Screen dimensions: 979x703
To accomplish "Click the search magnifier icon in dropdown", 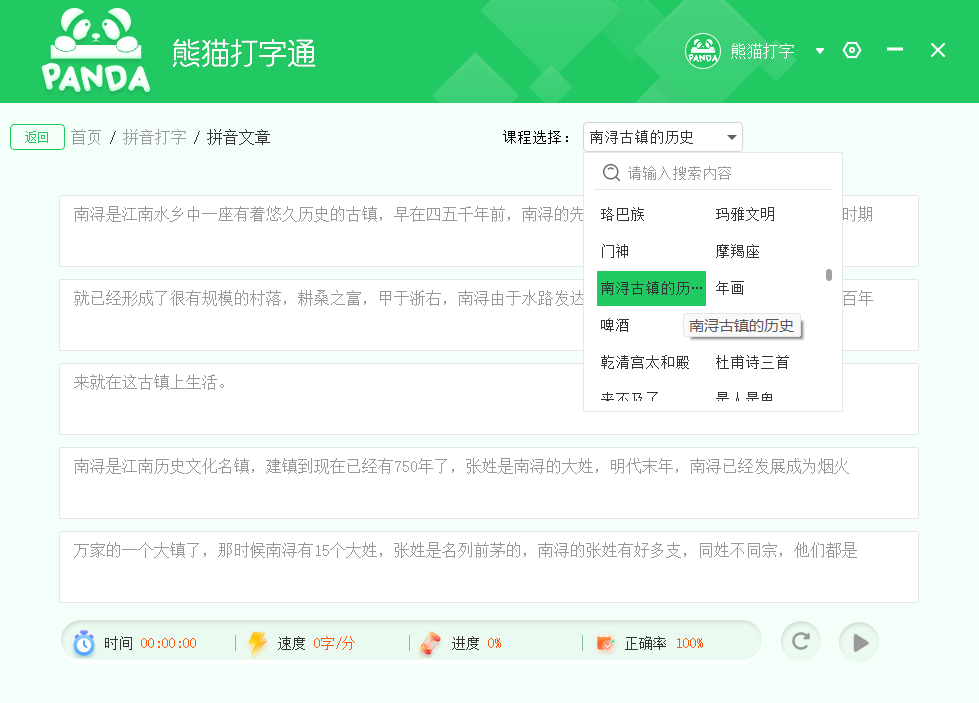I will pos(611,173).
